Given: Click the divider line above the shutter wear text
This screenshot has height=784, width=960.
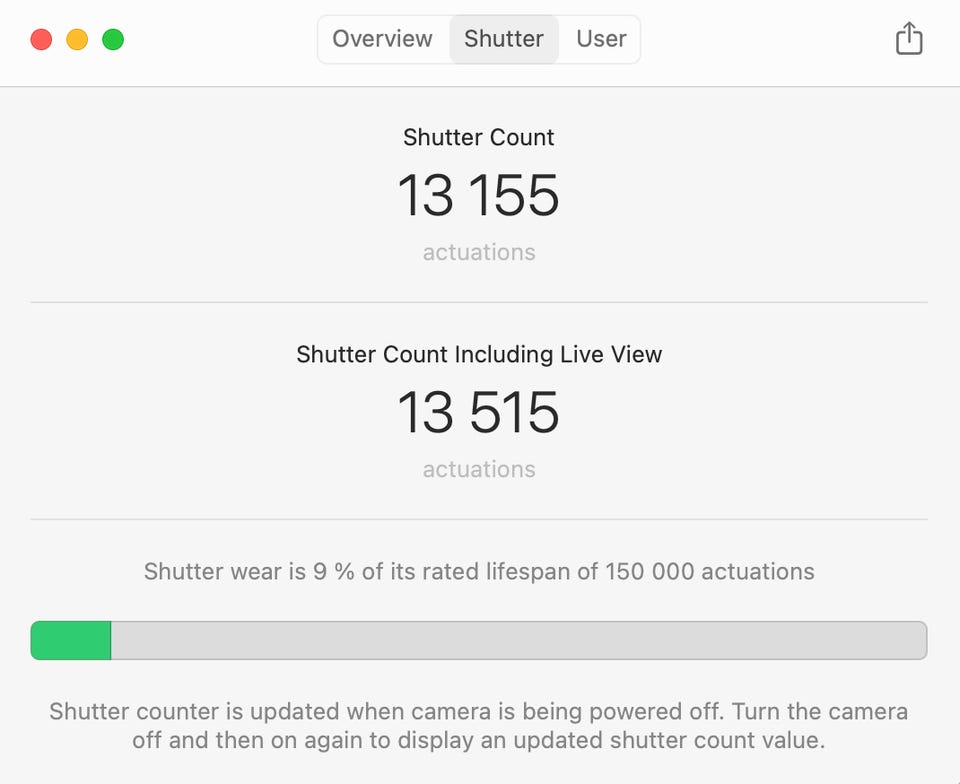Looking at the screenshot, I should point(479,519).
